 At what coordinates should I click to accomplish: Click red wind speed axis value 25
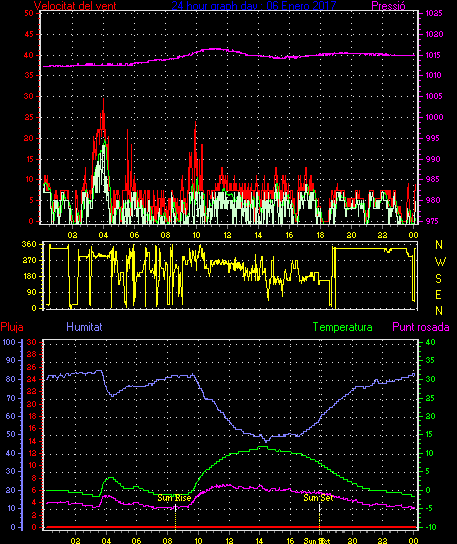(x=29, y=117)
